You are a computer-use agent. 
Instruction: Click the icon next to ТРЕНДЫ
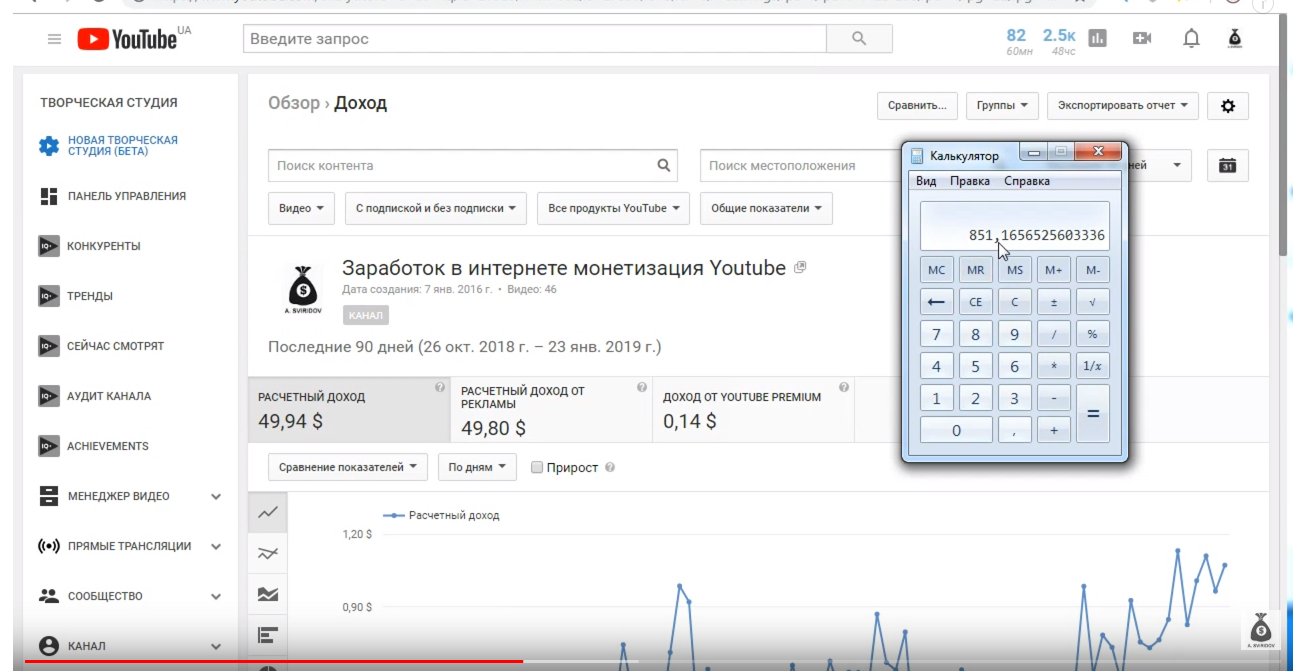click(49, 296)
